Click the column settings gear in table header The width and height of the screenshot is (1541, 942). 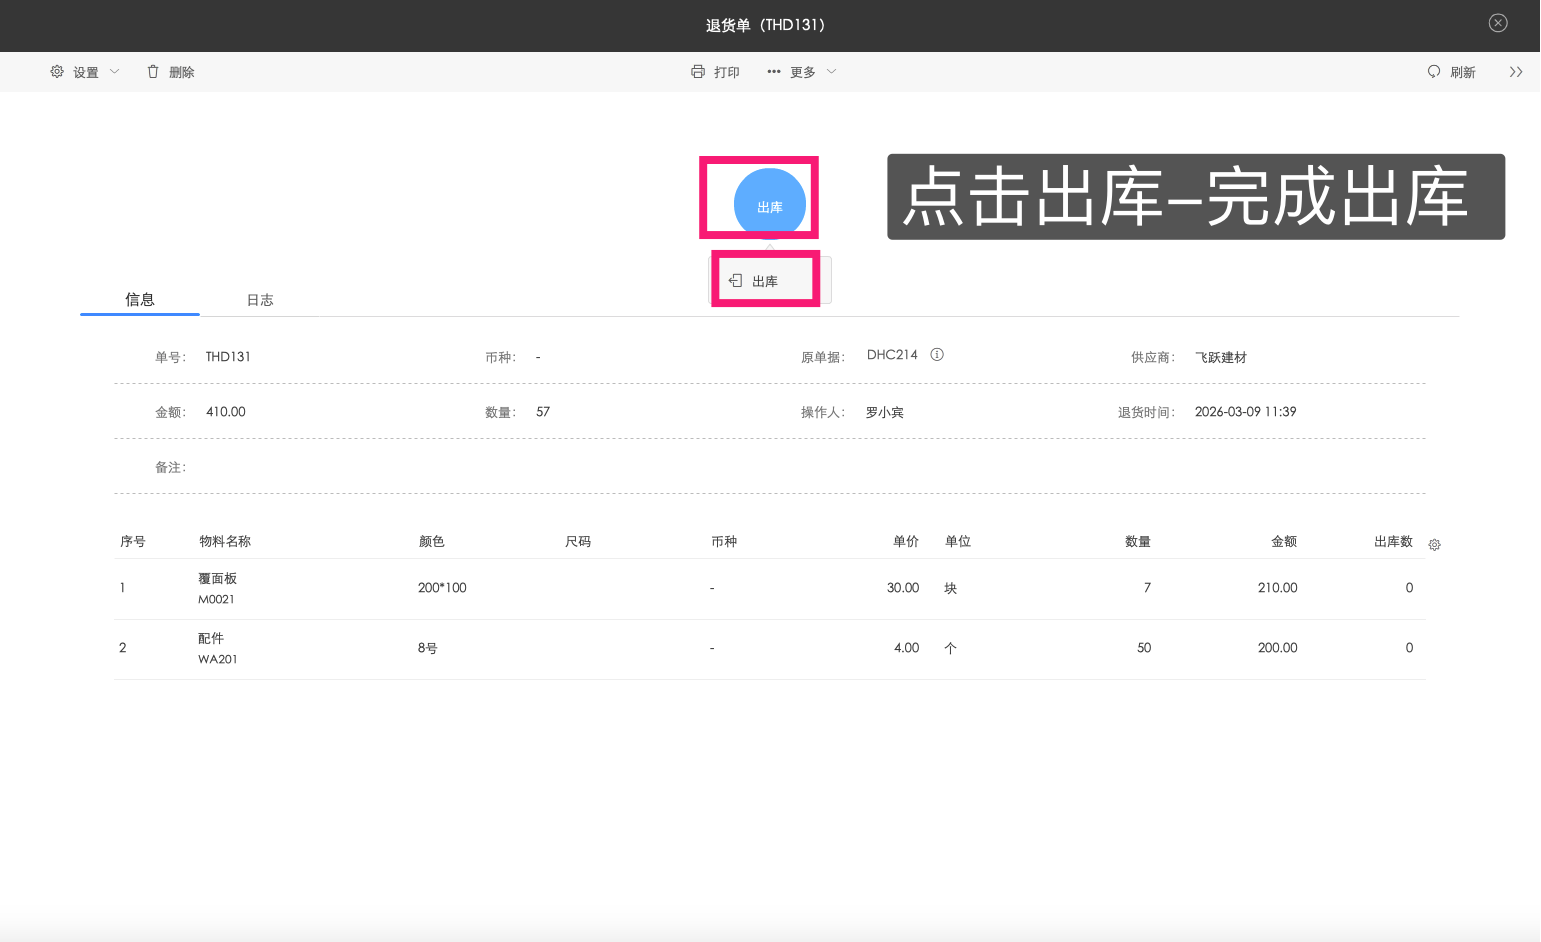(1434, 544)
